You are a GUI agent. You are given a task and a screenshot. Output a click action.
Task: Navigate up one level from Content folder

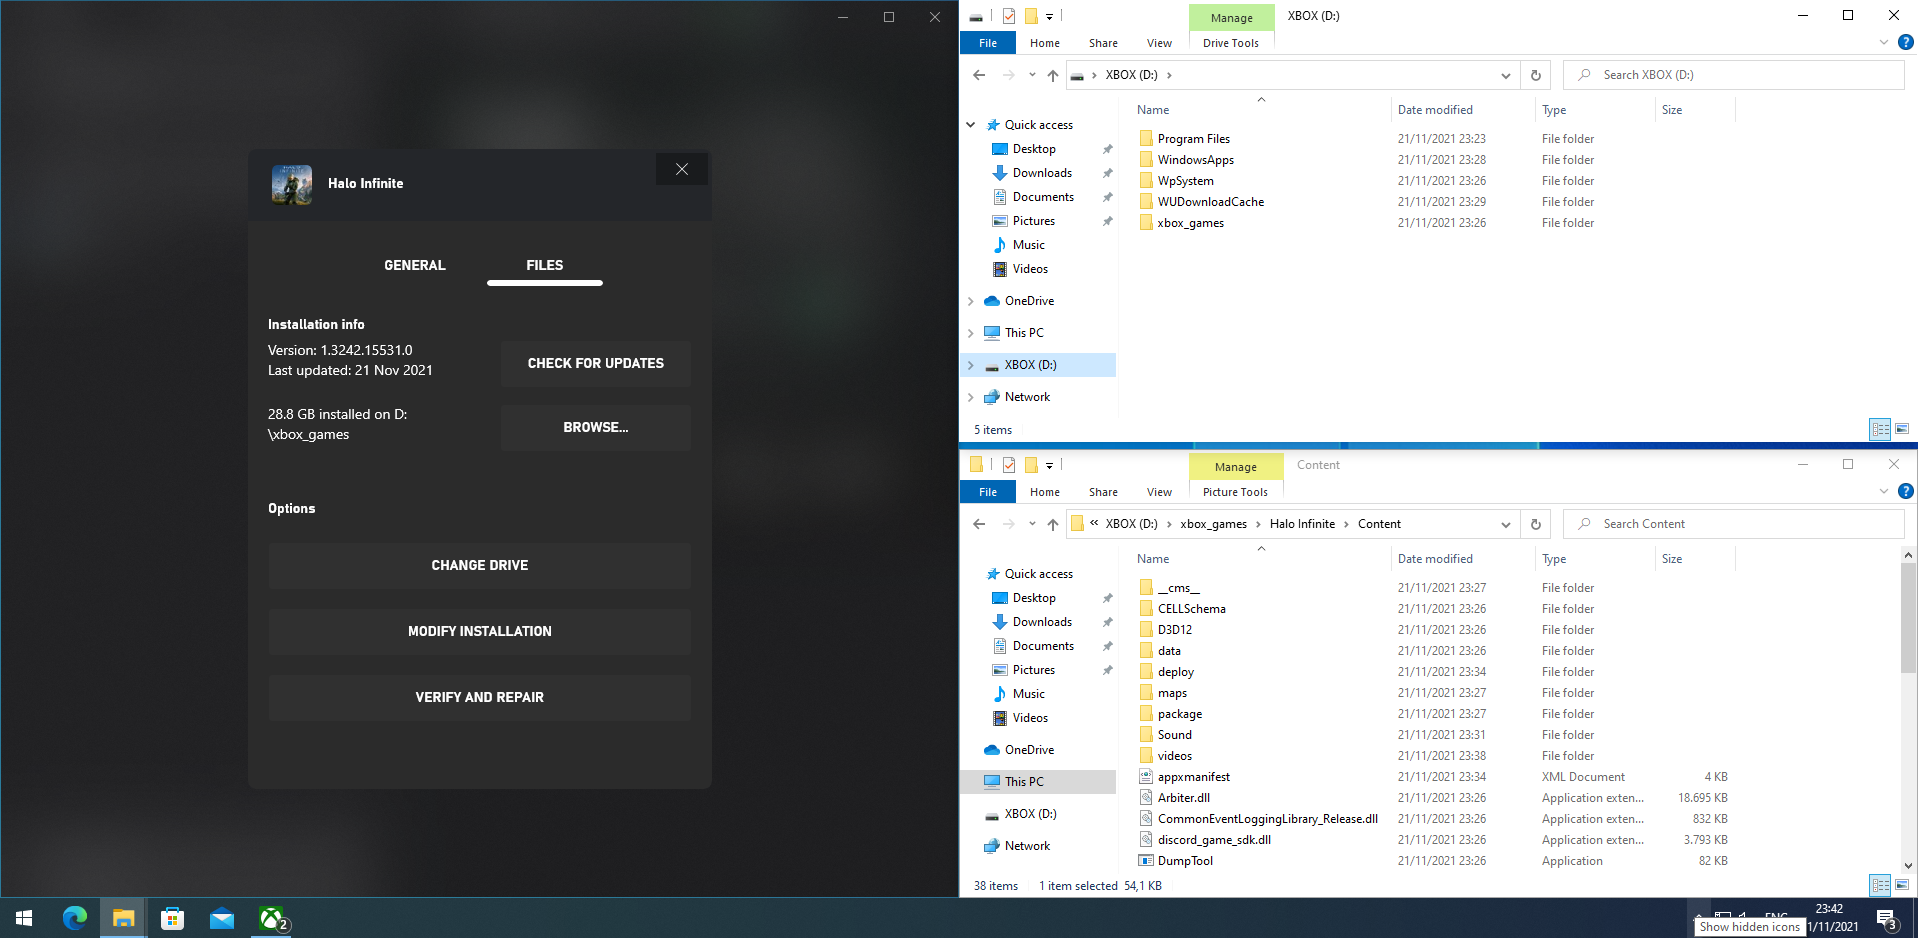(1052, 524)
